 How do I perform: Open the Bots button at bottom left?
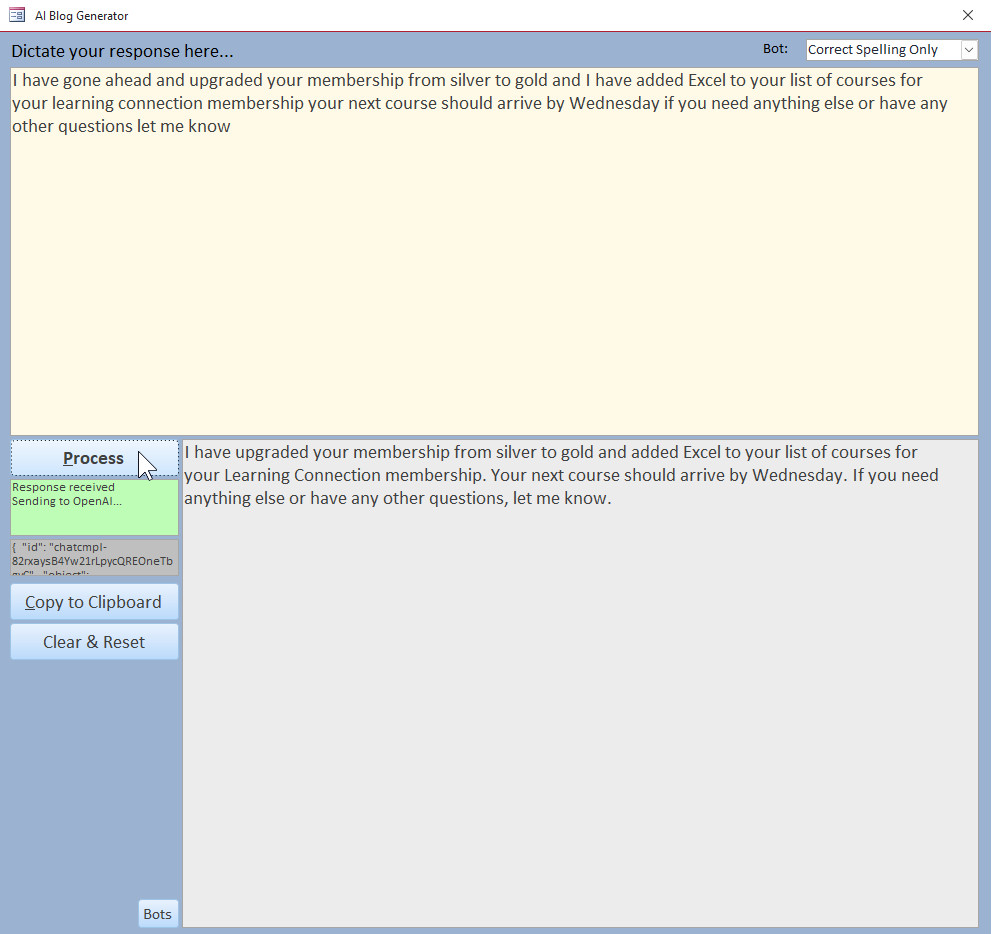coord(157,913)
